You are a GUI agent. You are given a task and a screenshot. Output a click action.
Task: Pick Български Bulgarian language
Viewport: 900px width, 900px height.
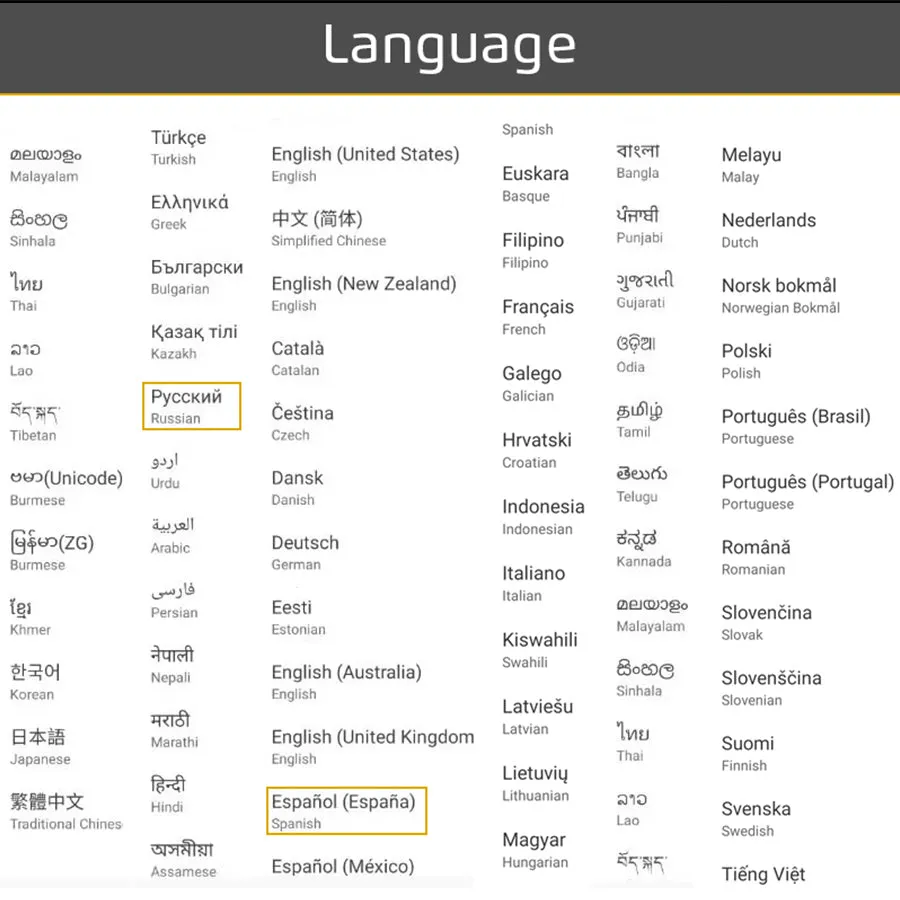coord(197,277)
